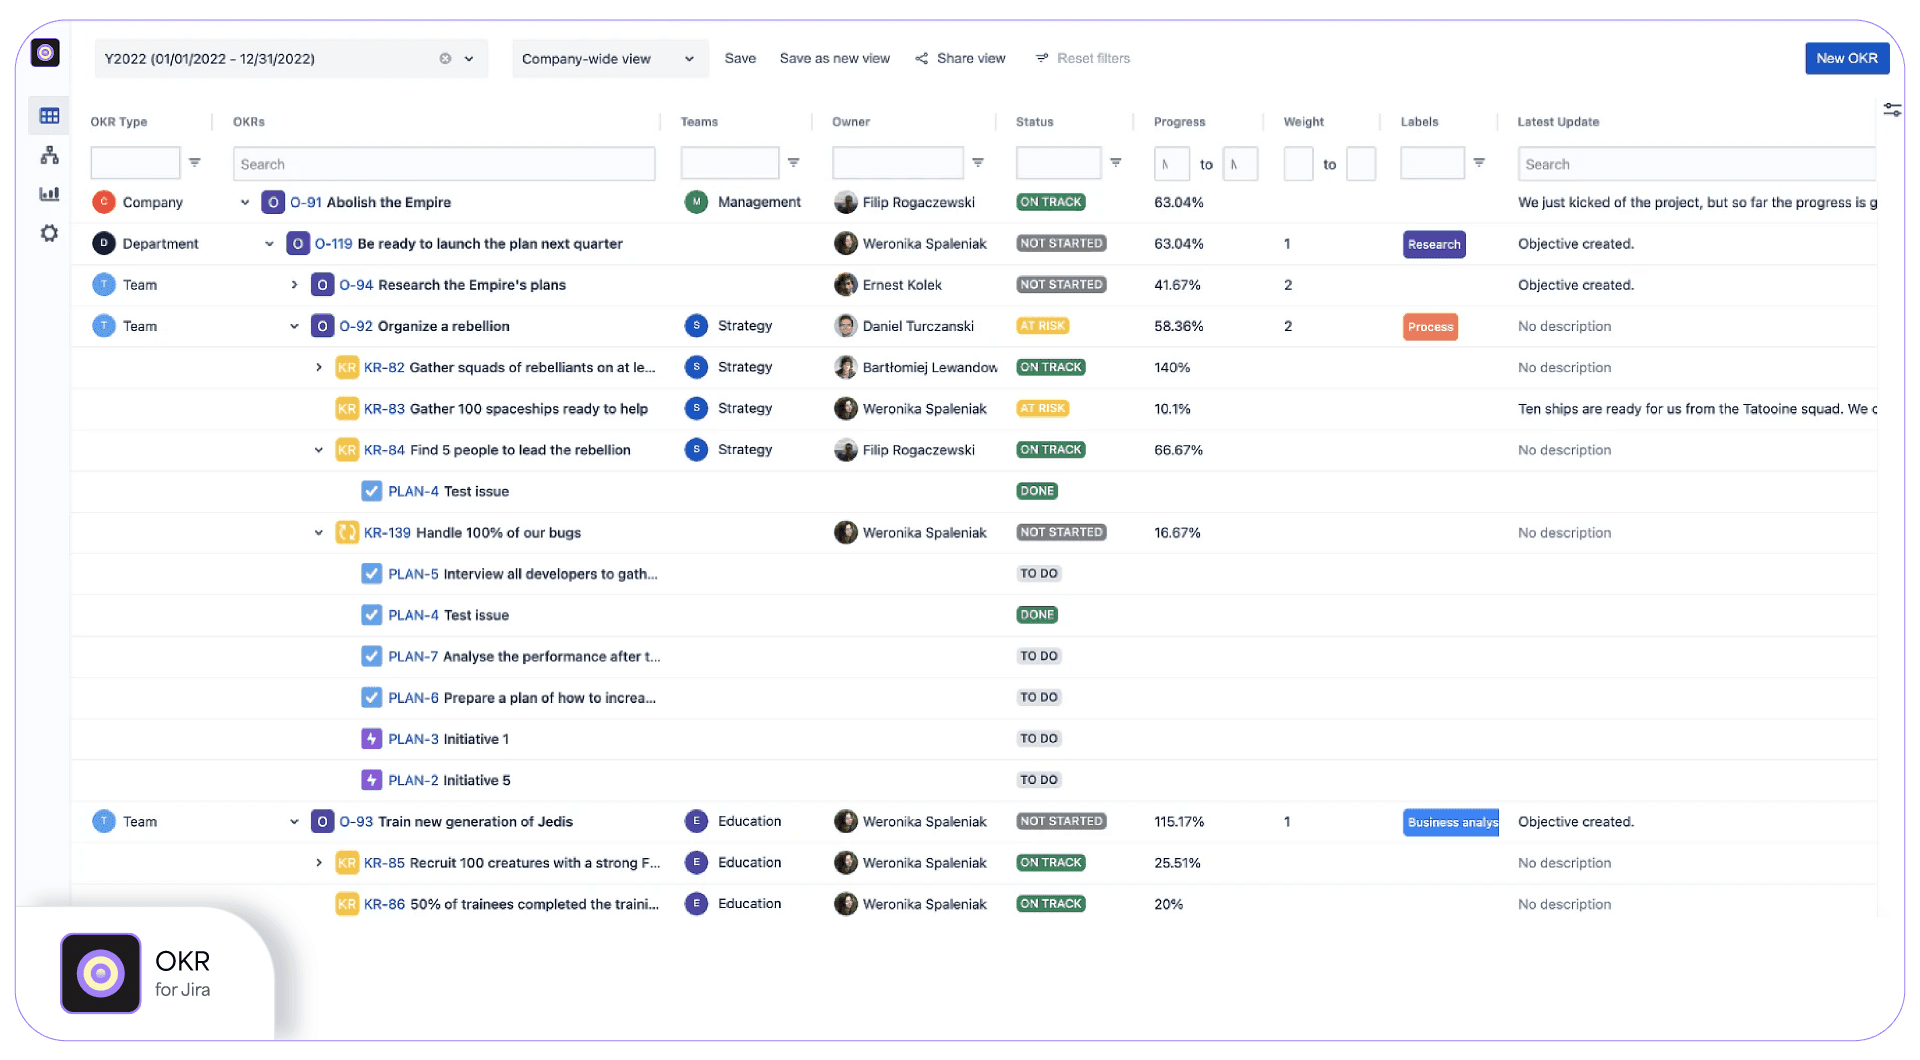Click the Progress minimum value field

pos(1171,164)
